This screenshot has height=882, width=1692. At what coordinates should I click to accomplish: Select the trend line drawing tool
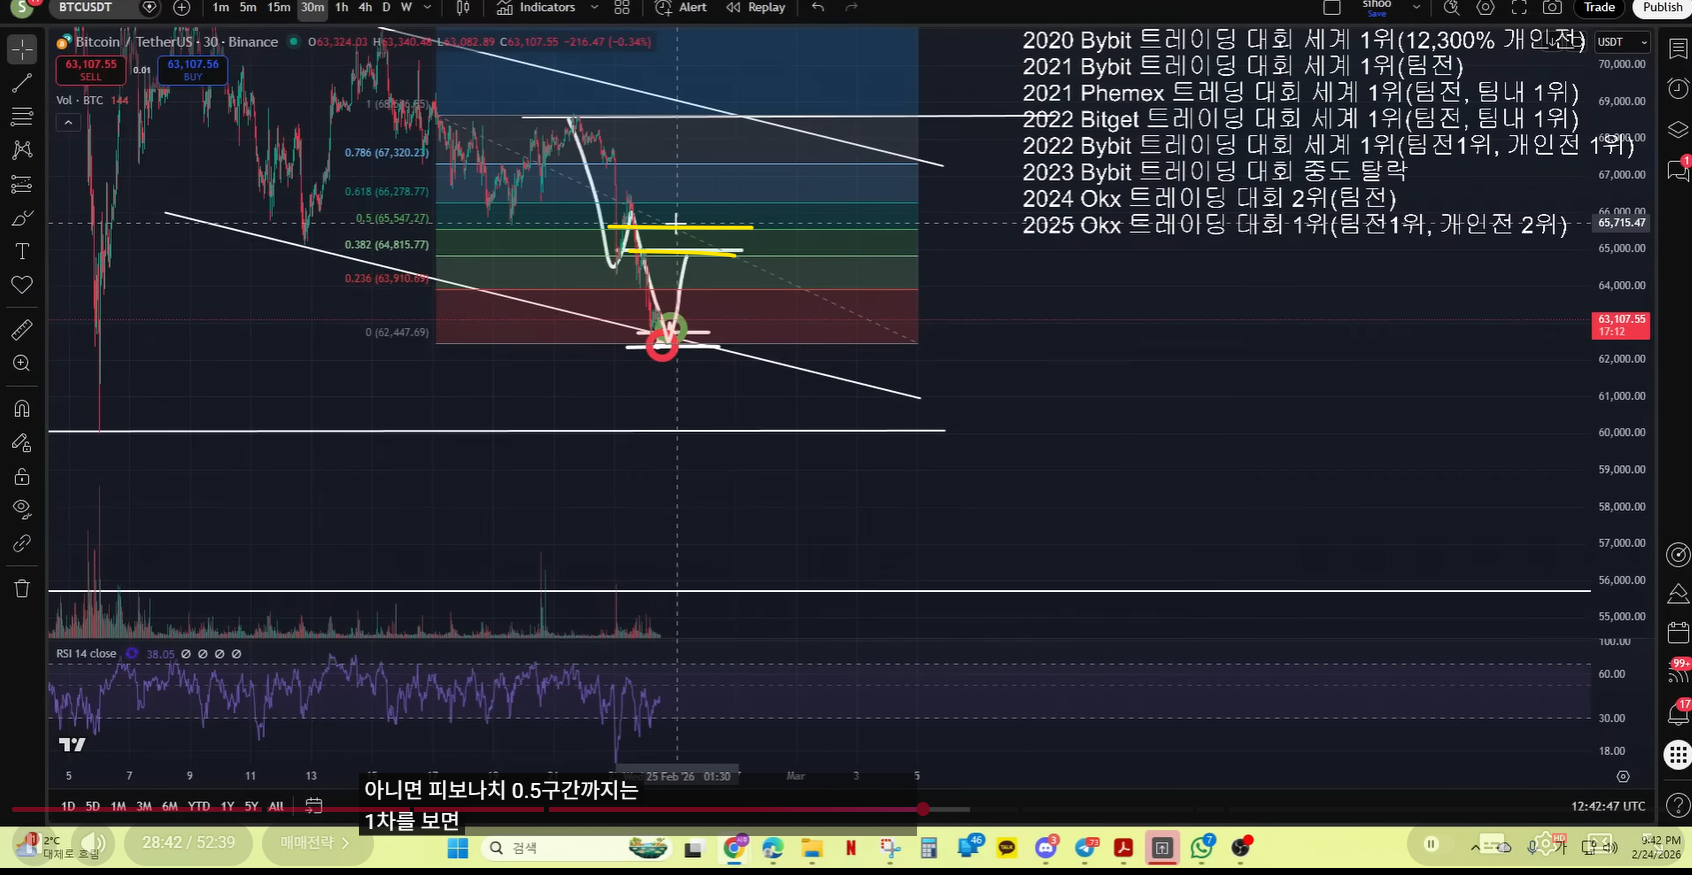[22, 83]
